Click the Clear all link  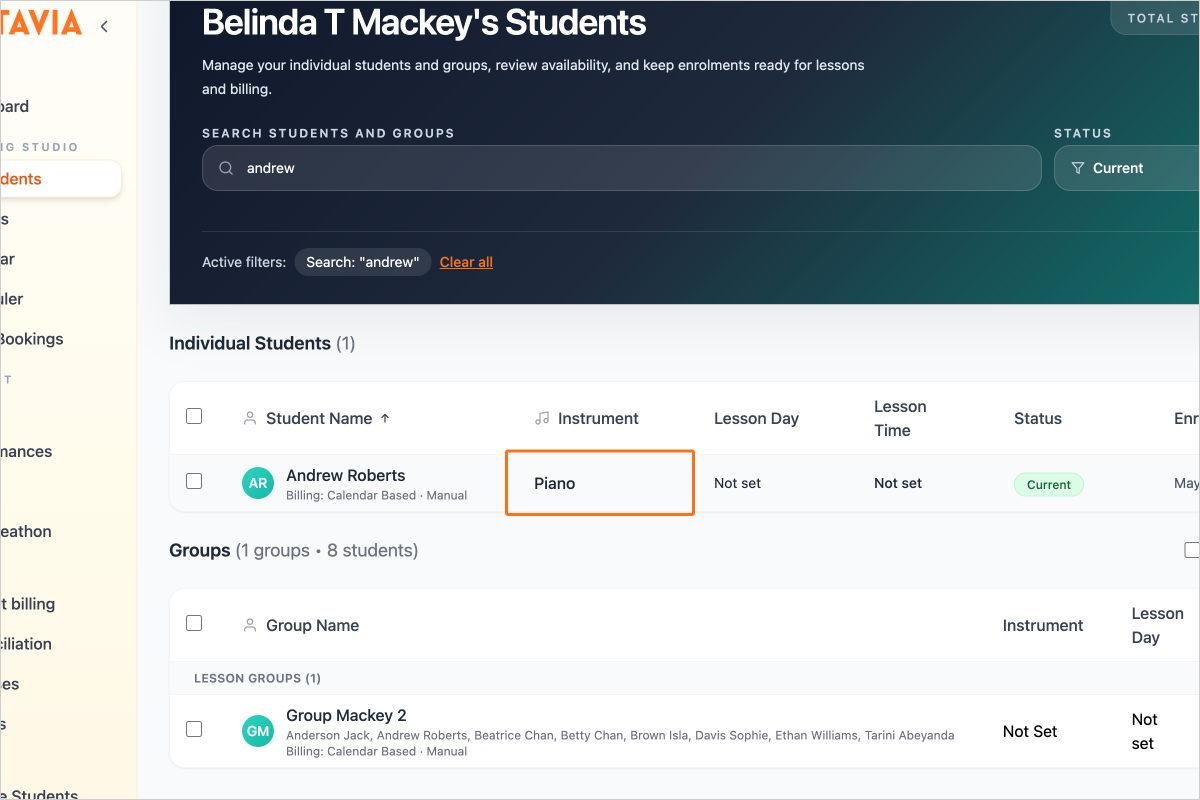coord(466,262)
